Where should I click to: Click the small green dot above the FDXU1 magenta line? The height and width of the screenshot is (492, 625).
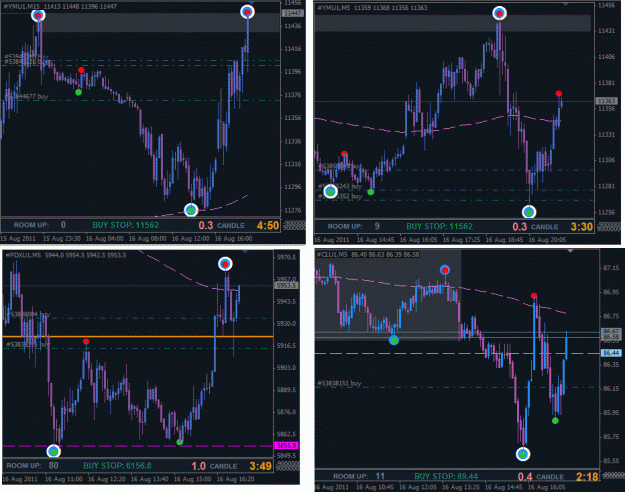(180, 442)
